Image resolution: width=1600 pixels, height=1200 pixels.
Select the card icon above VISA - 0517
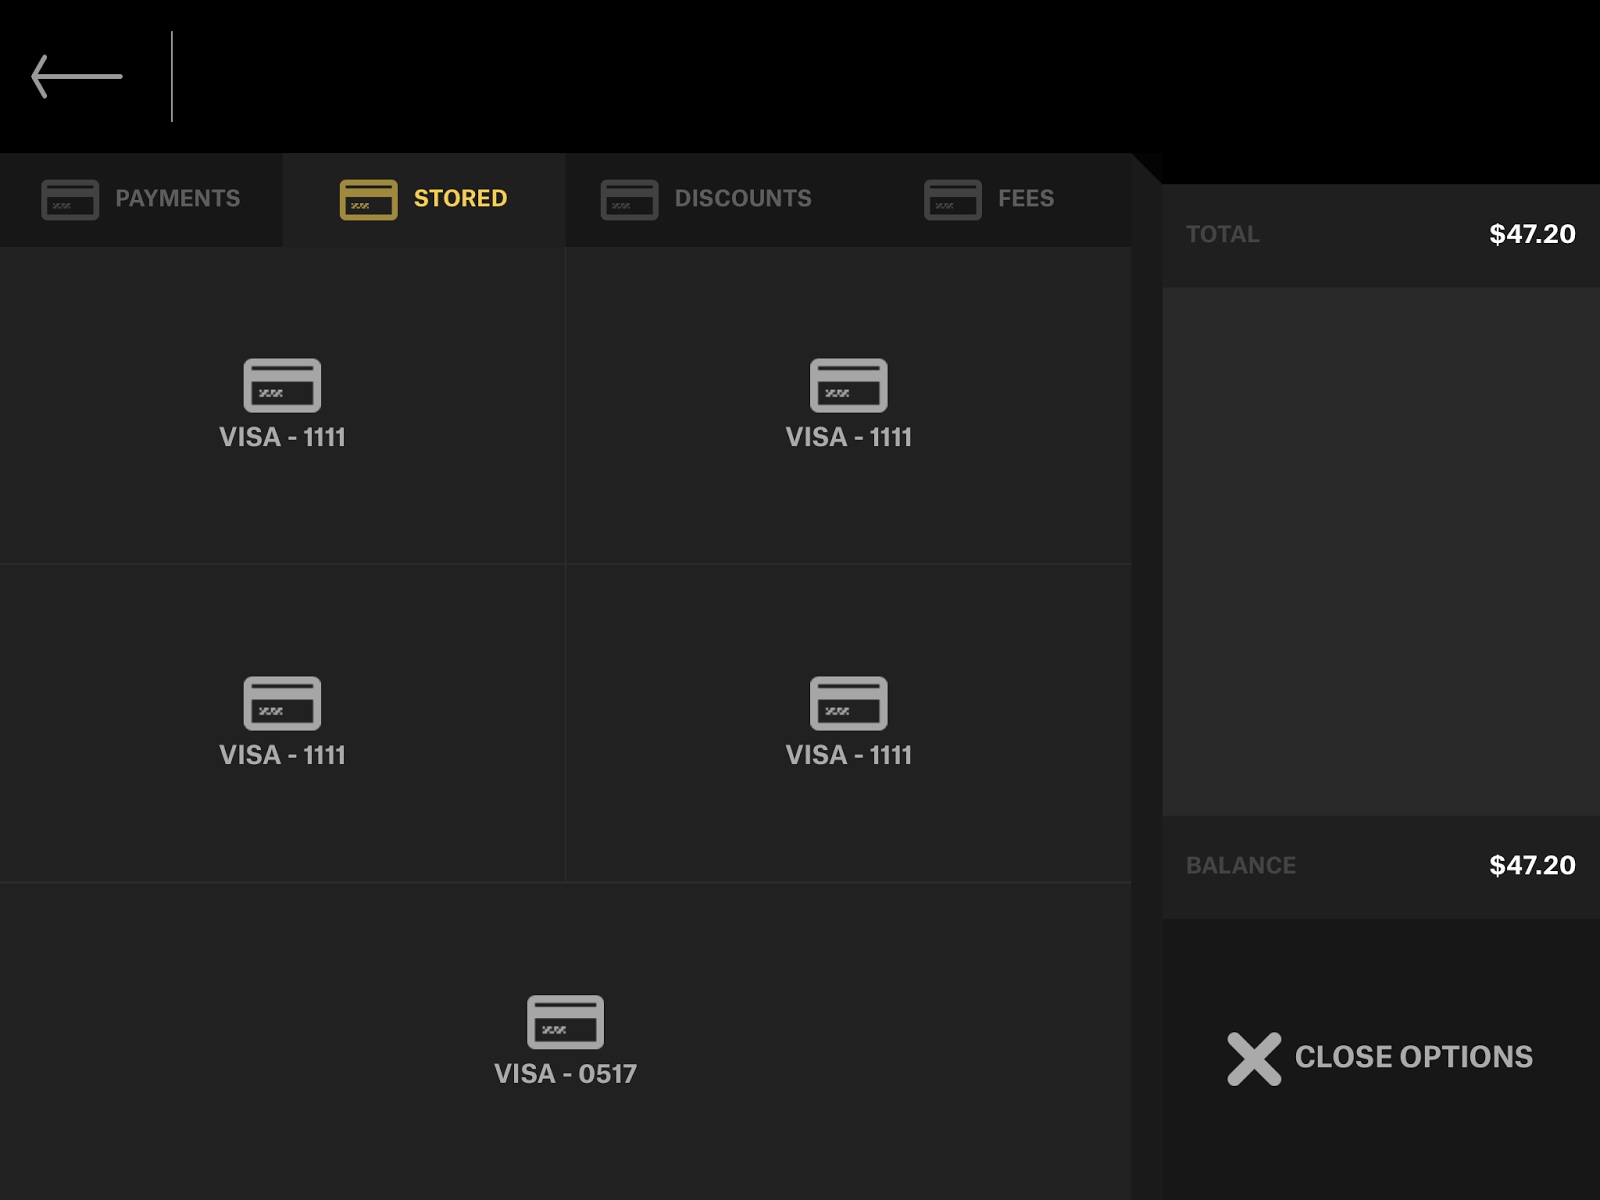(565, 1021)
